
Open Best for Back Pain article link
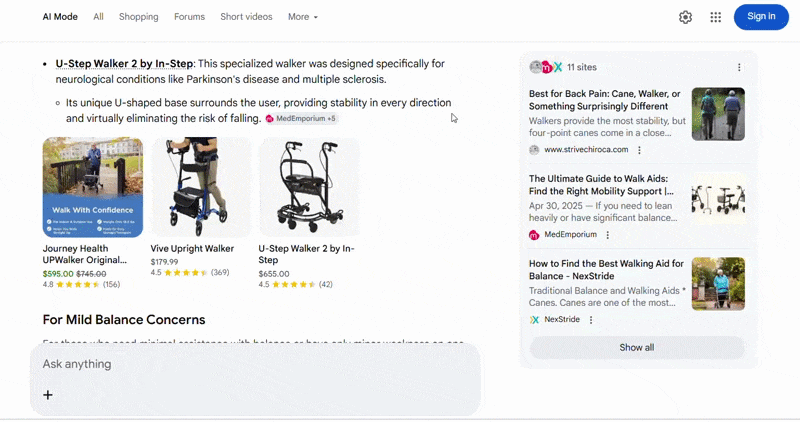605,100
